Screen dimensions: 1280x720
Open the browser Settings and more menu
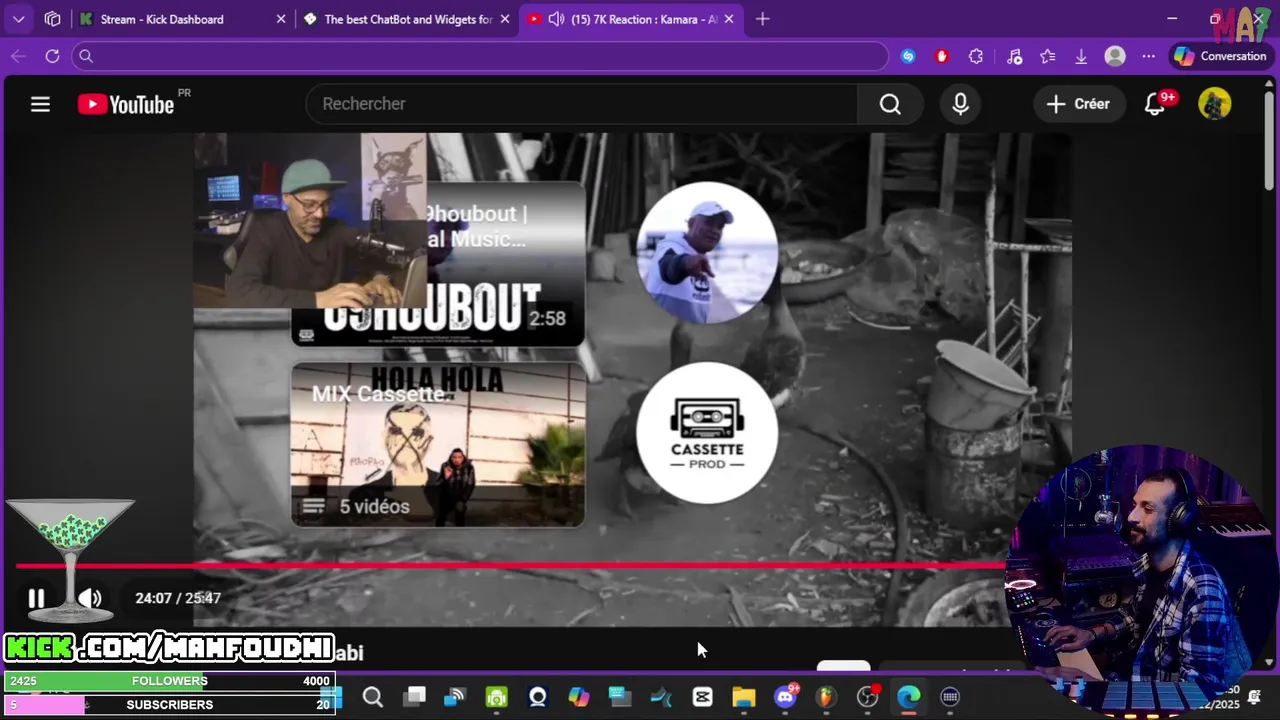(x=1148, y=56)
